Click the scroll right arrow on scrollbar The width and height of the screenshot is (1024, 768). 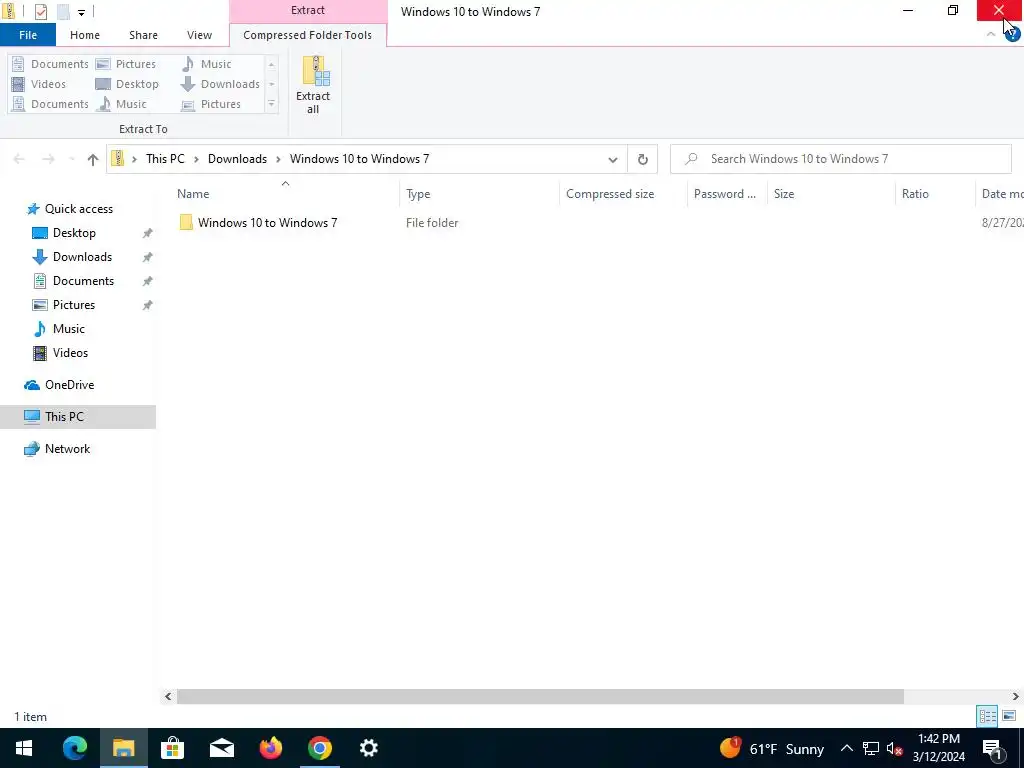click(x=1016, y=696)
